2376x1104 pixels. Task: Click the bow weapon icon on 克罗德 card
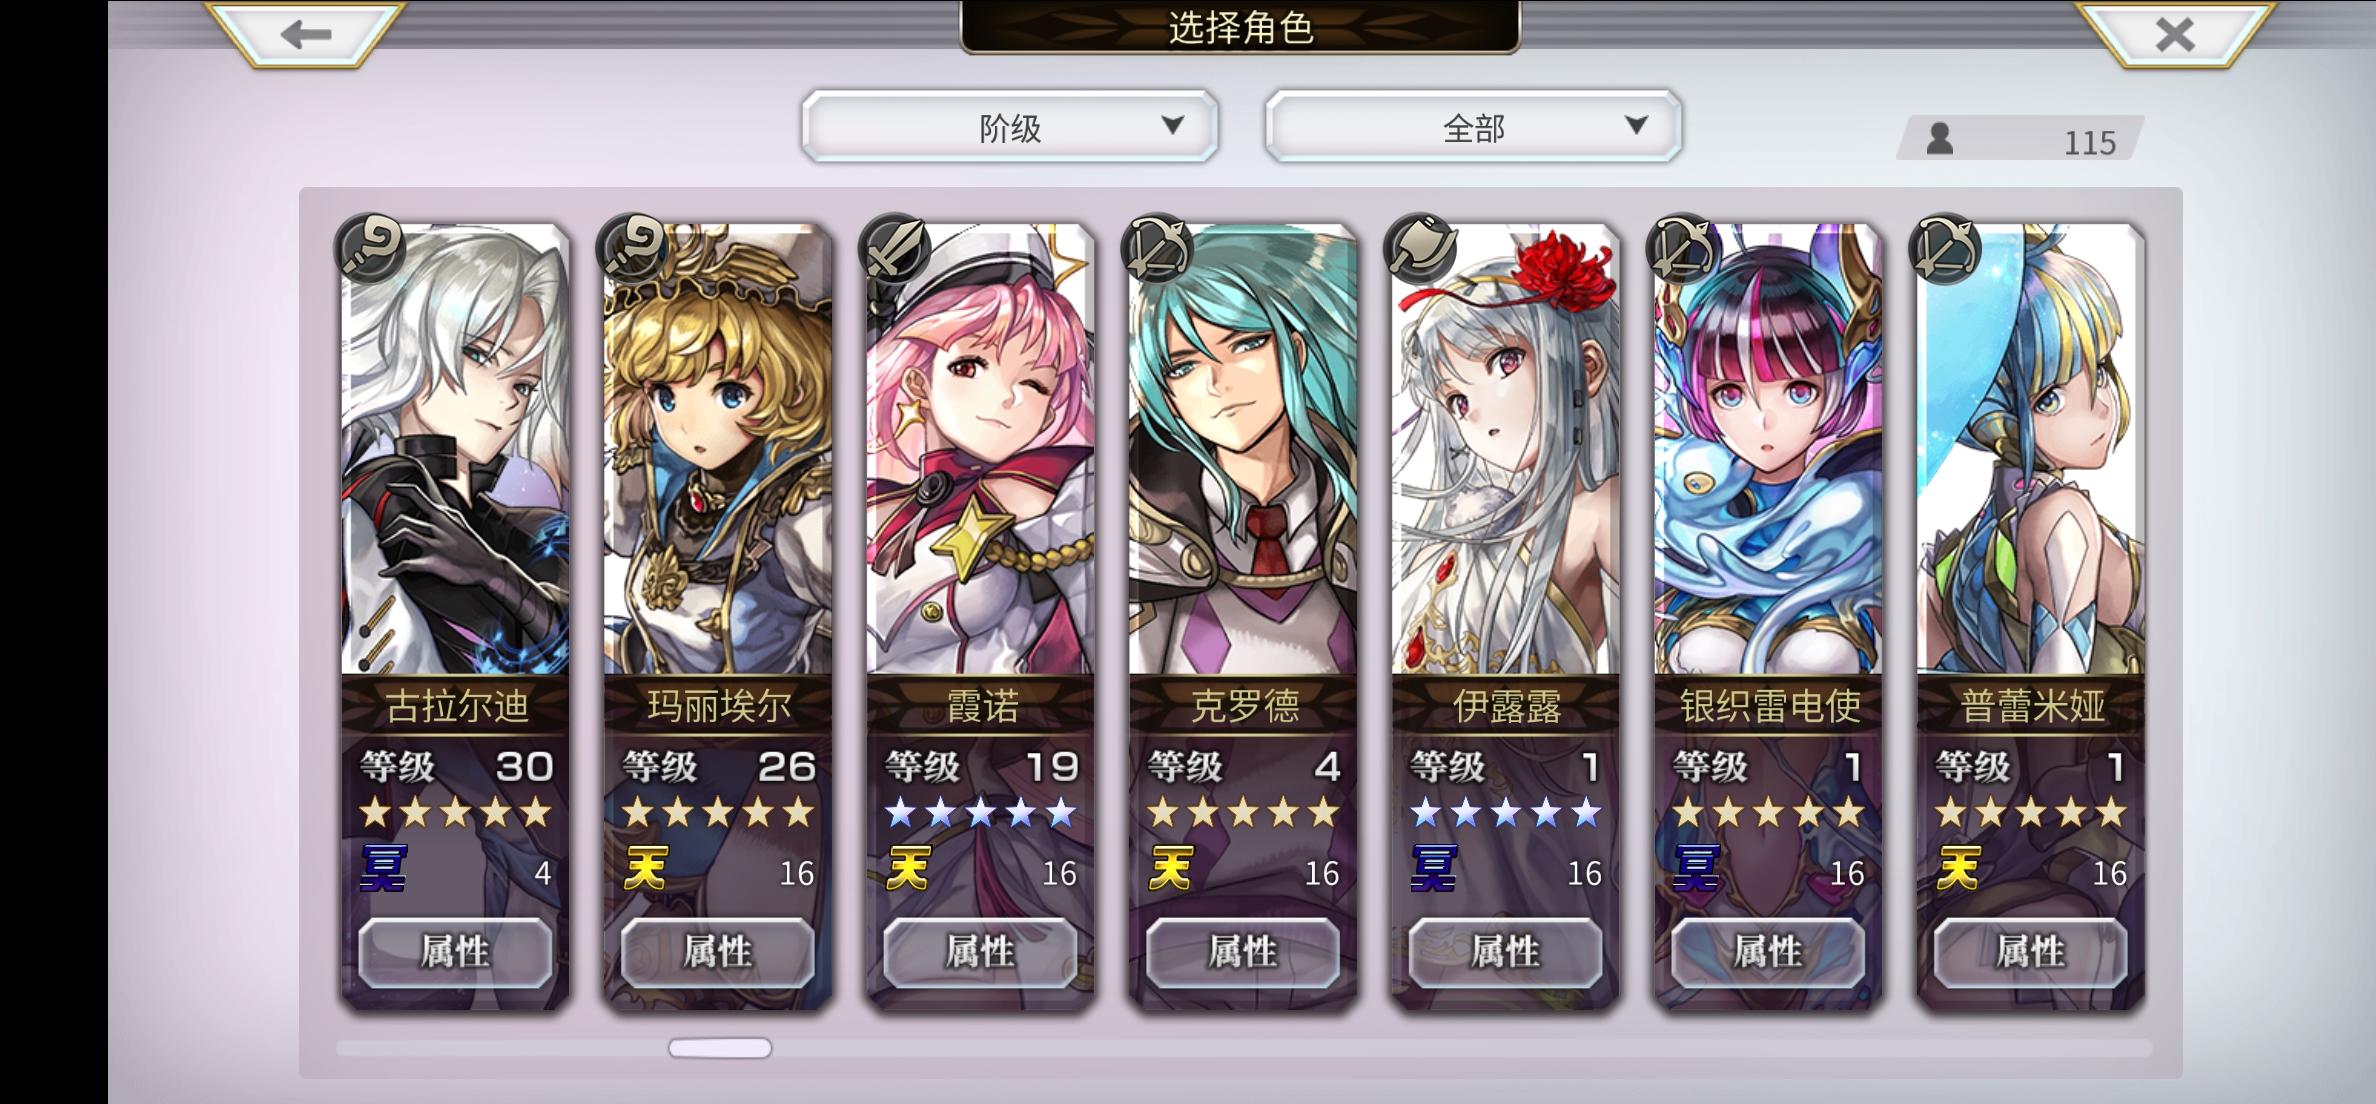click(x=1158, y=247)
